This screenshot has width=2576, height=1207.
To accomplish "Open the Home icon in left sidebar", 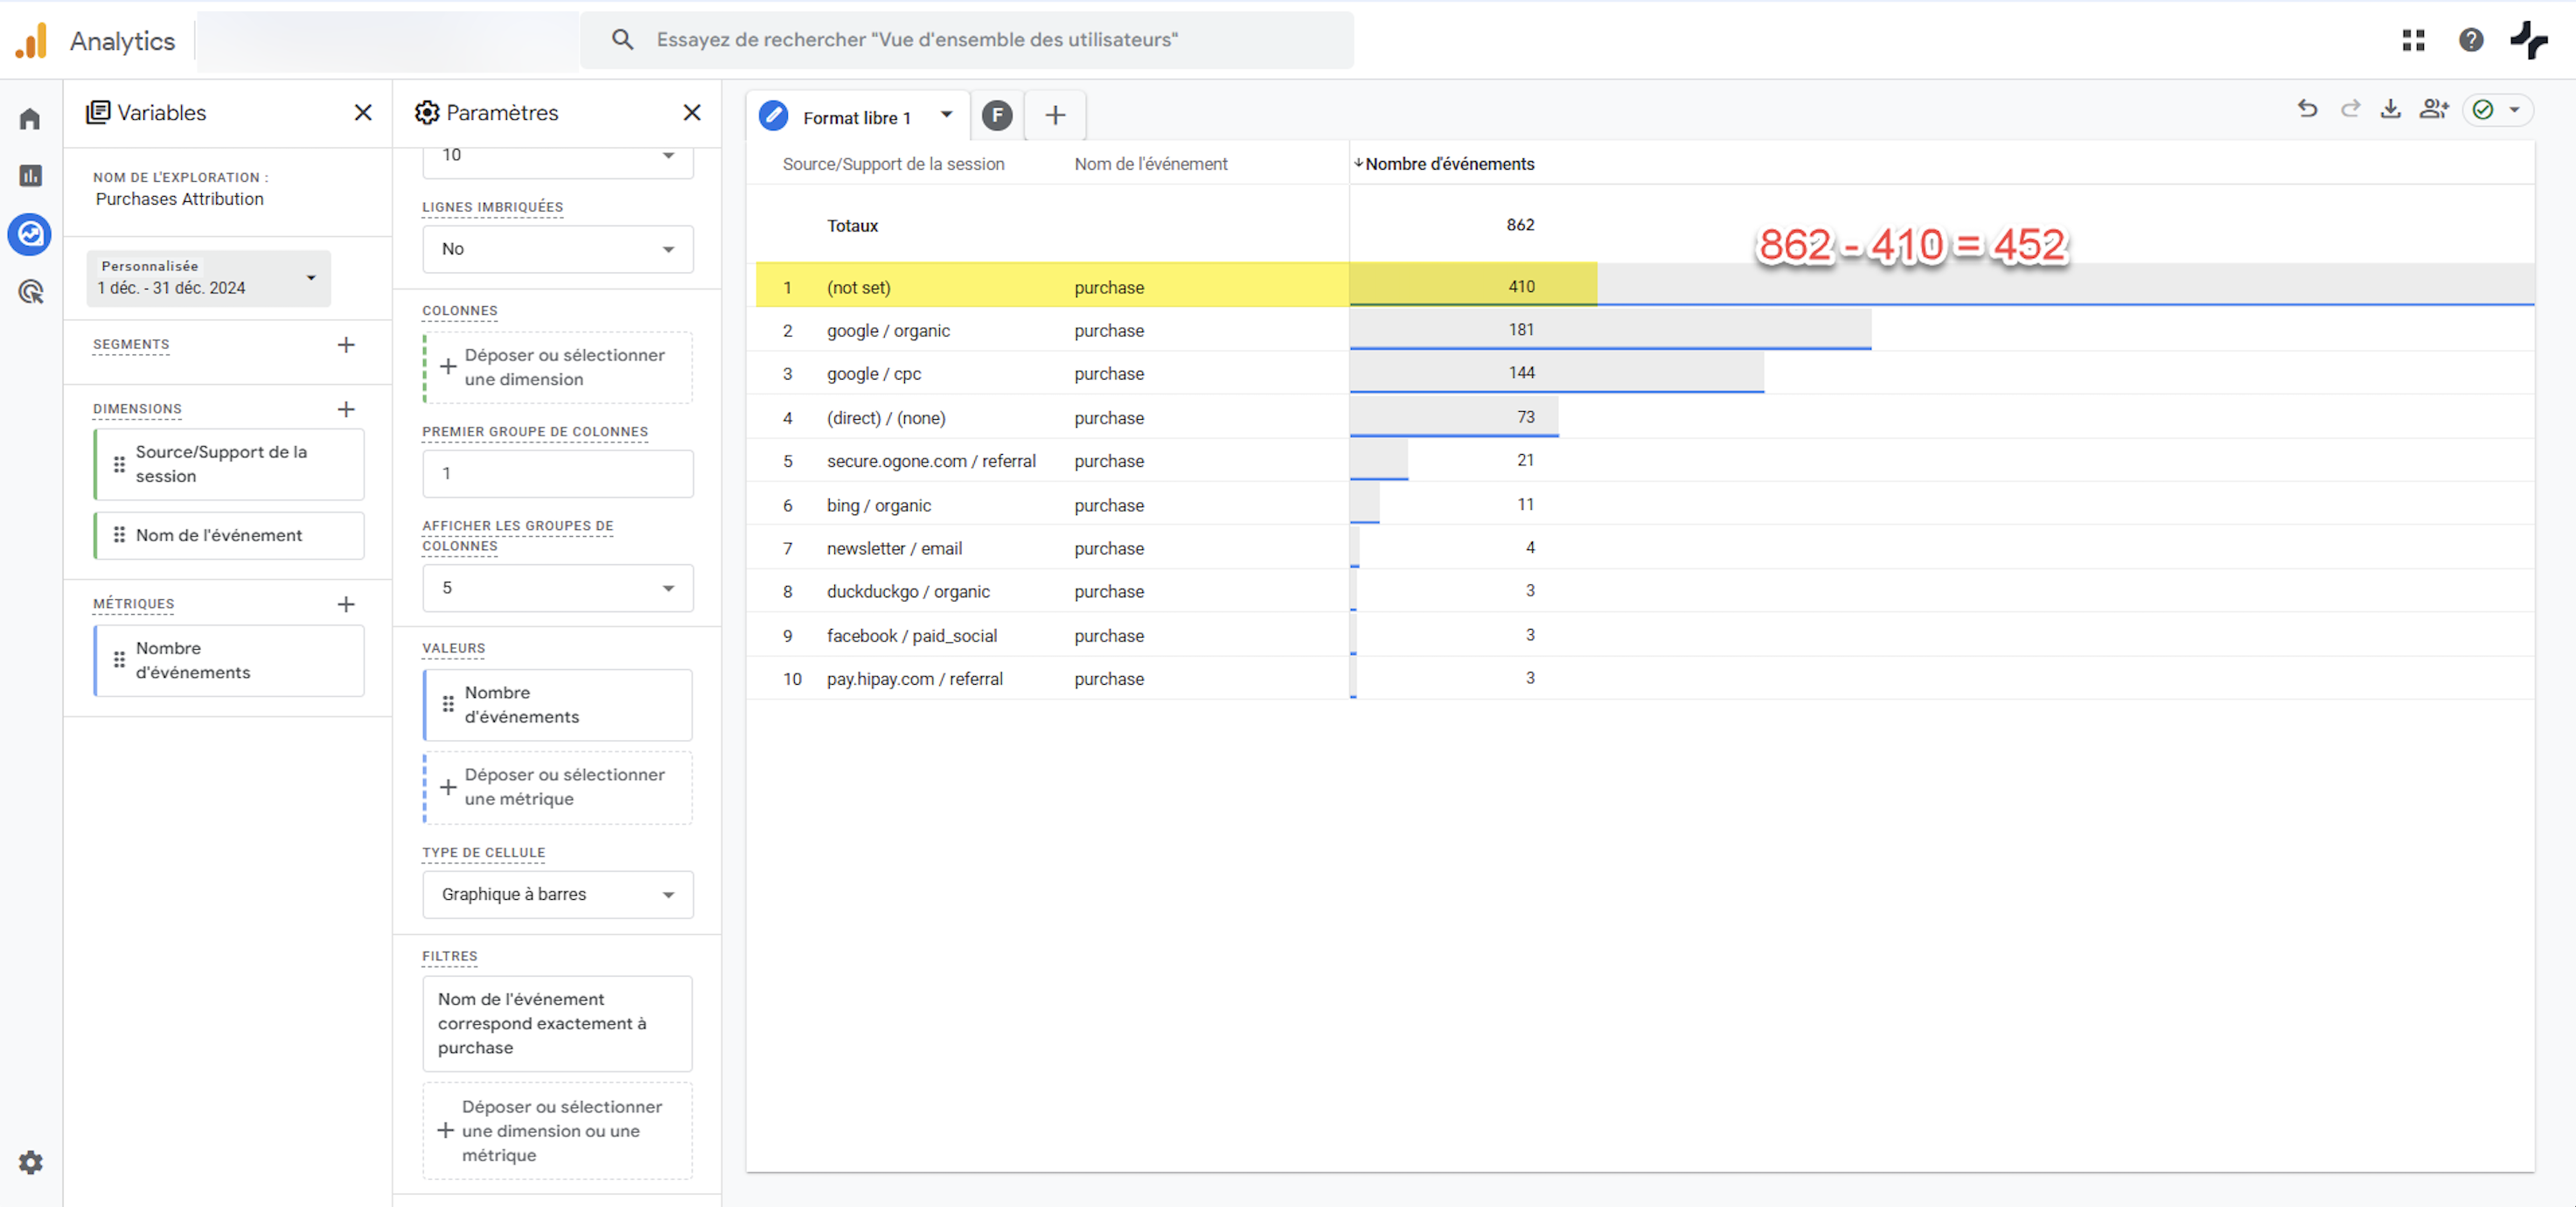I will 30,119.
